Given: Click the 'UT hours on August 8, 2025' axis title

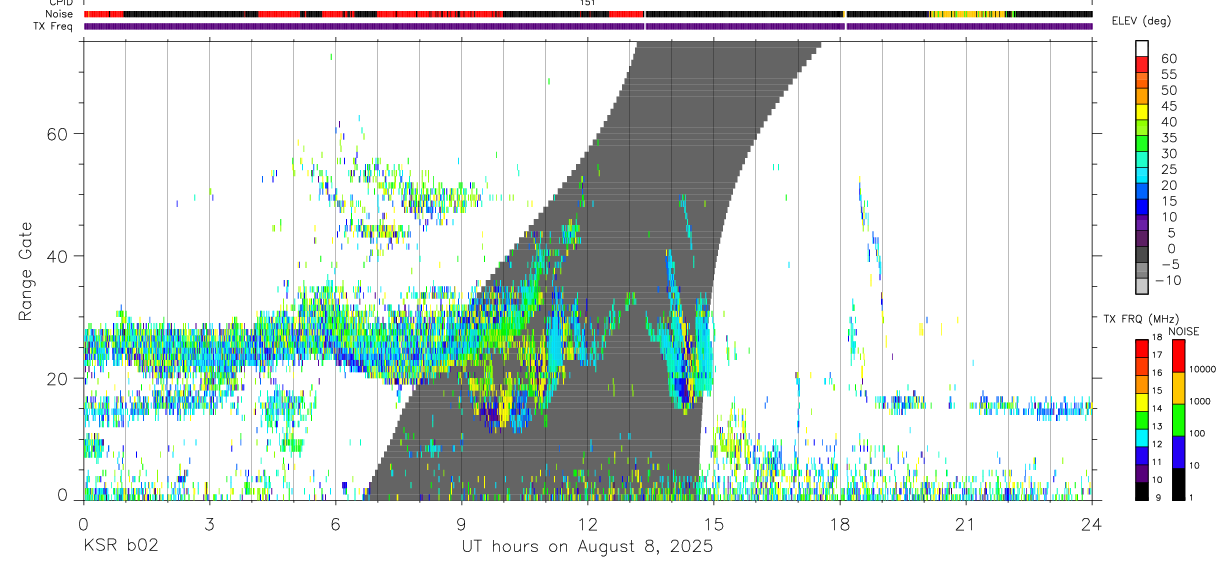Looking at the screenshot, I should [587, 547].
